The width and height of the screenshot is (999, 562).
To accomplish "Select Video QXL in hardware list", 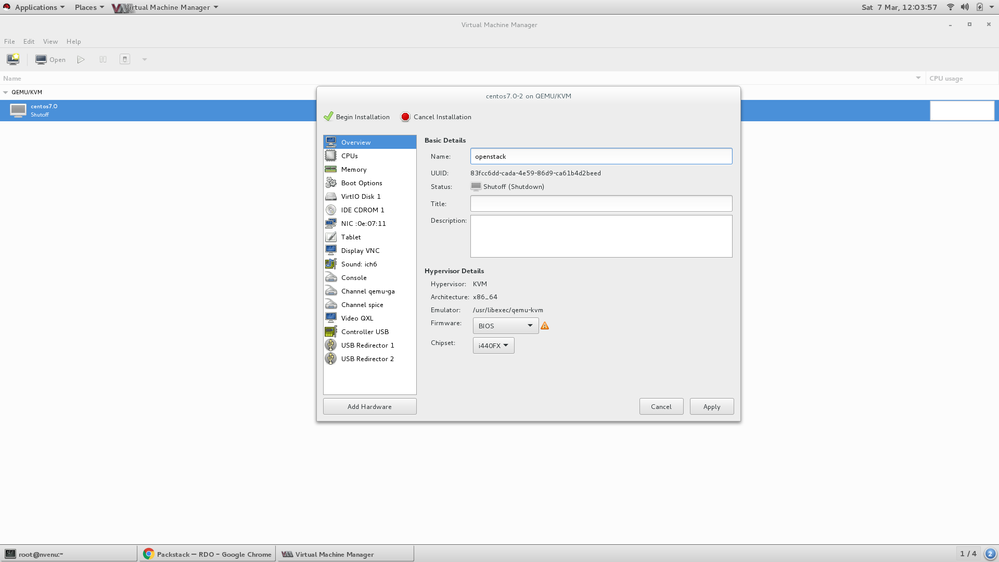I will click(356, 318).
